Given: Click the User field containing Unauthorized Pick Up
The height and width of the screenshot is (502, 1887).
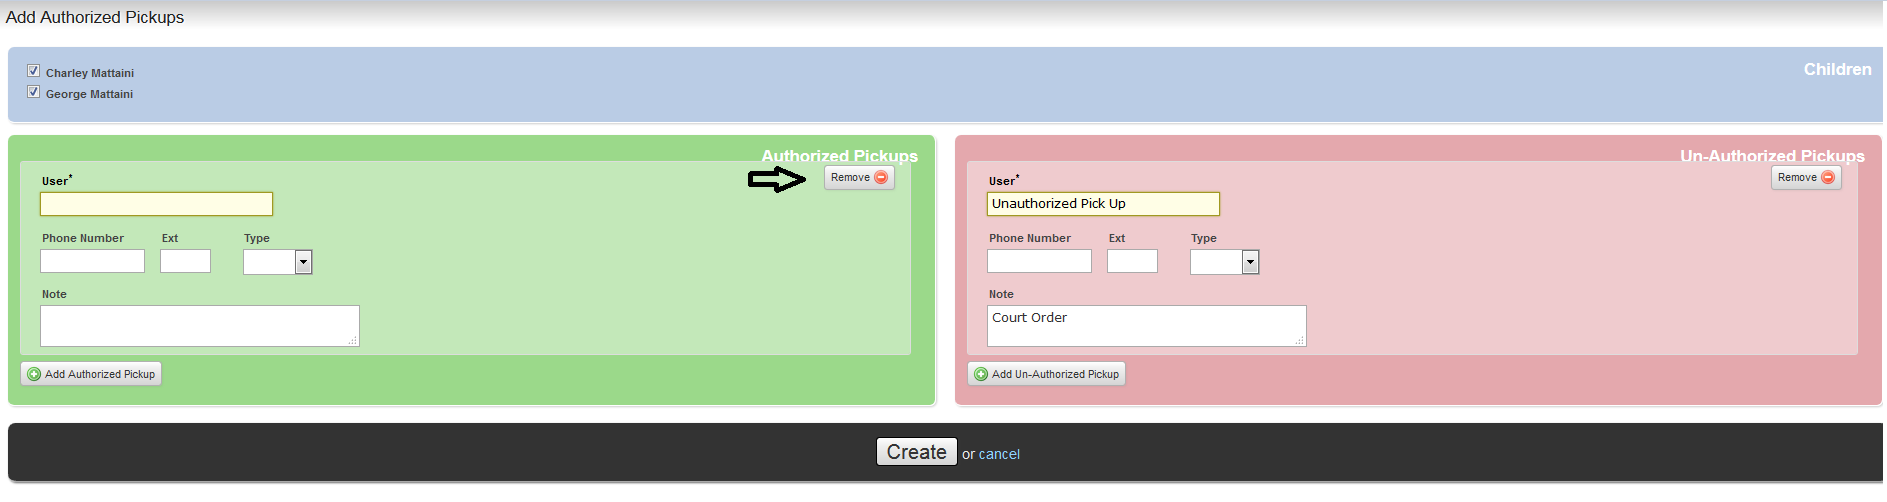Looking at the screenshot, I should coord(1103,204).
